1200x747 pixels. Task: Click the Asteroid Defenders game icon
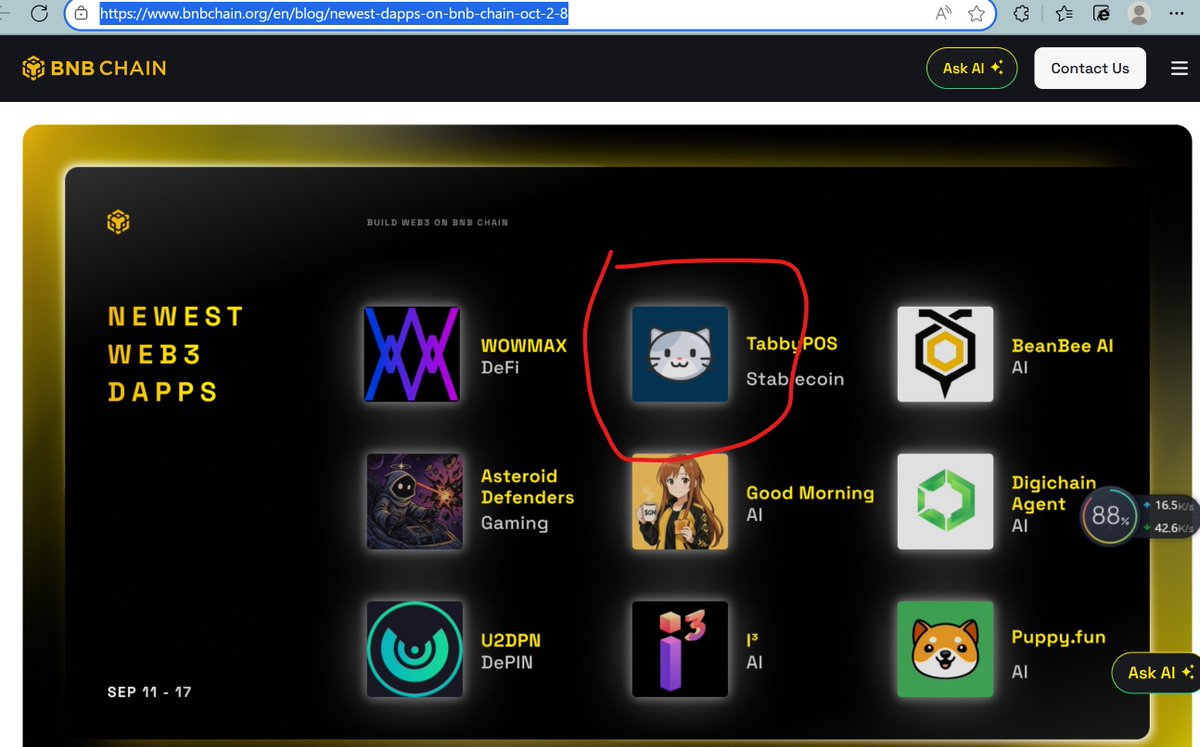[414, 502]
